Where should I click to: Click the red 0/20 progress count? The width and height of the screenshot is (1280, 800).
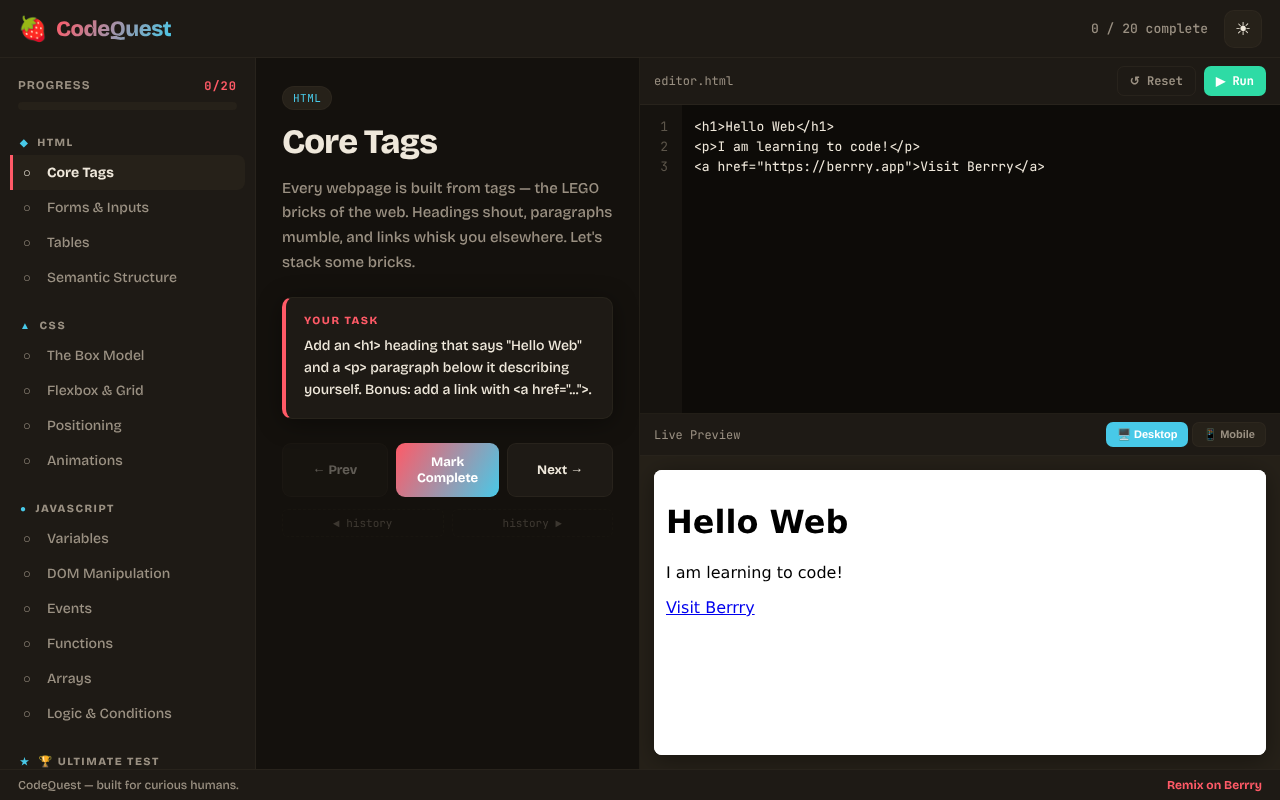tap(220, 86)
